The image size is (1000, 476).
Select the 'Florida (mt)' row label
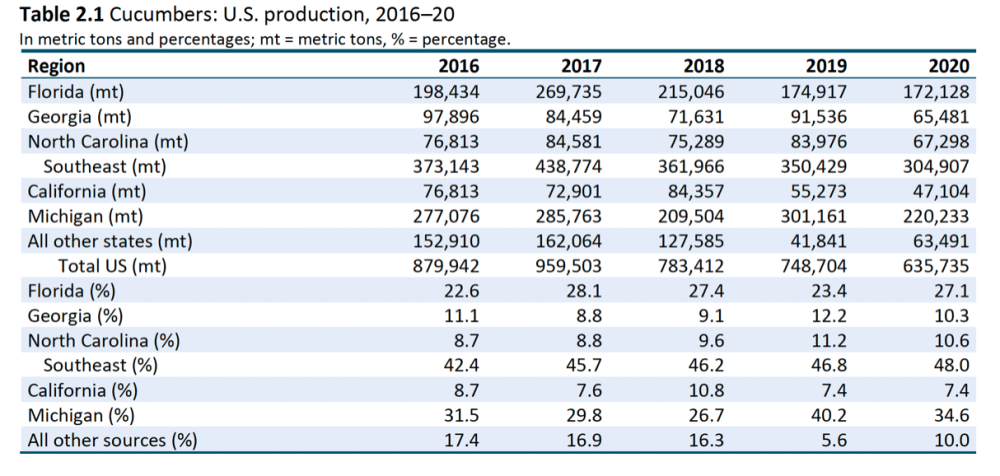pos(75,92)
